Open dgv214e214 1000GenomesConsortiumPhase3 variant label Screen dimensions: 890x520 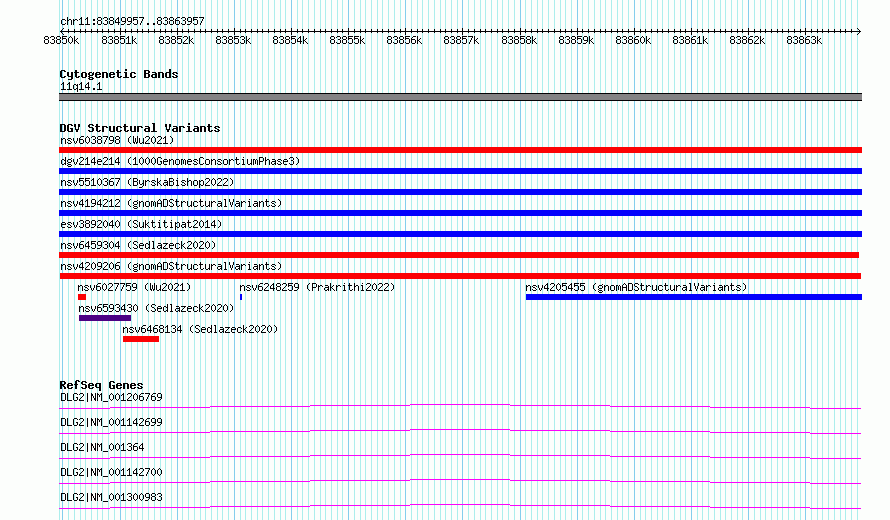pyautogui.click(x=180, y=161)
